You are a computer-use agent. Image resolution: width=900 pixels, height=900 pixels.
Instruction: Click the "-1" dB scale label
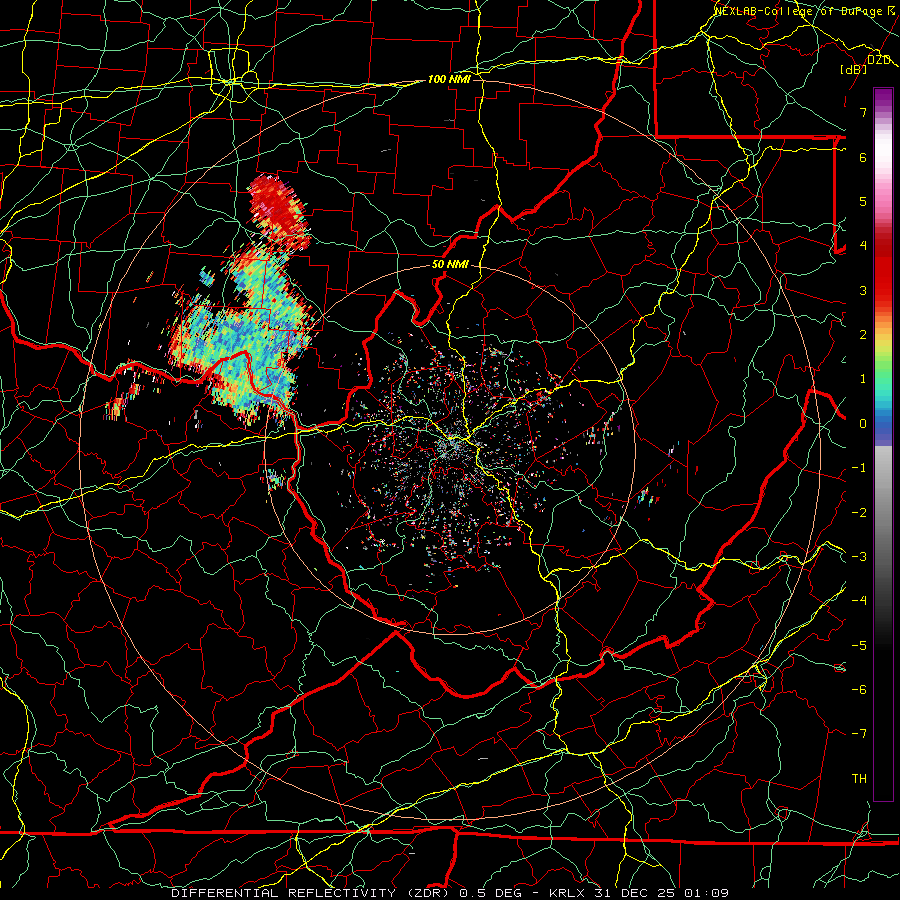[x=859, y=468]
